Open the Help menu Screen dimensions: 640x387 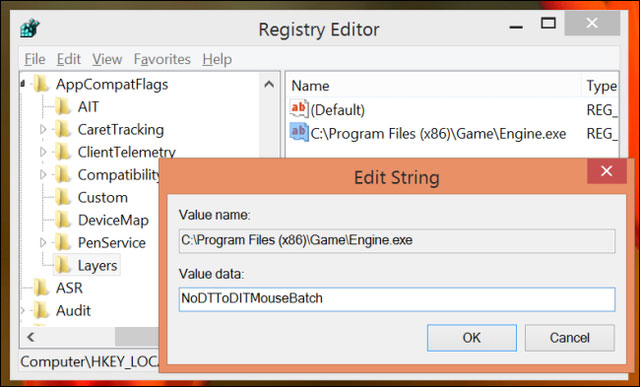tap(217, 60)
